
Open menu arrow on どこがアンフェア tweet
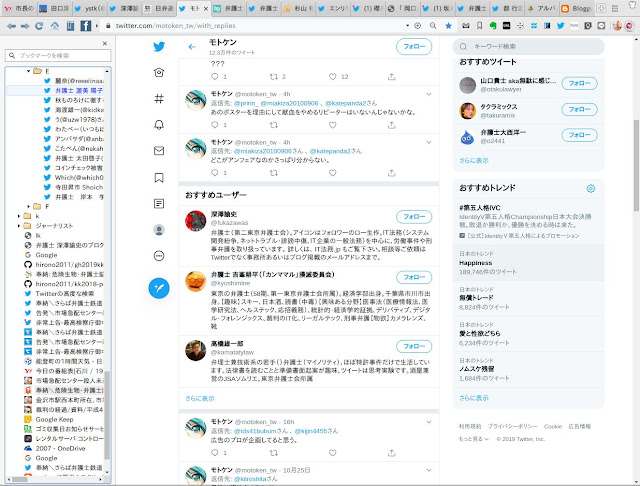click(x=429, y=142)
